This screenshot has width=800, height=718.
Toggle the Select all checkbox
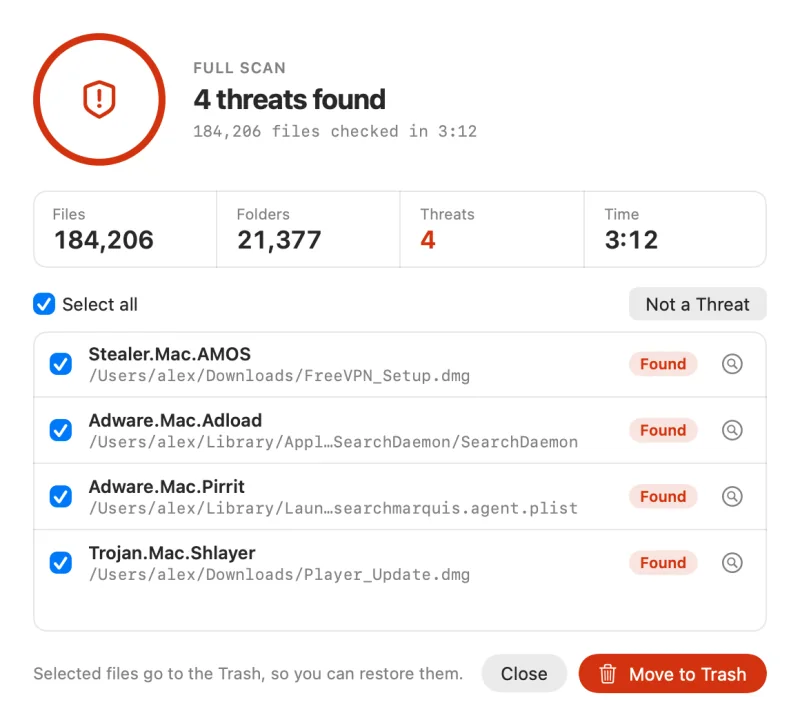(x=44, y=304)
